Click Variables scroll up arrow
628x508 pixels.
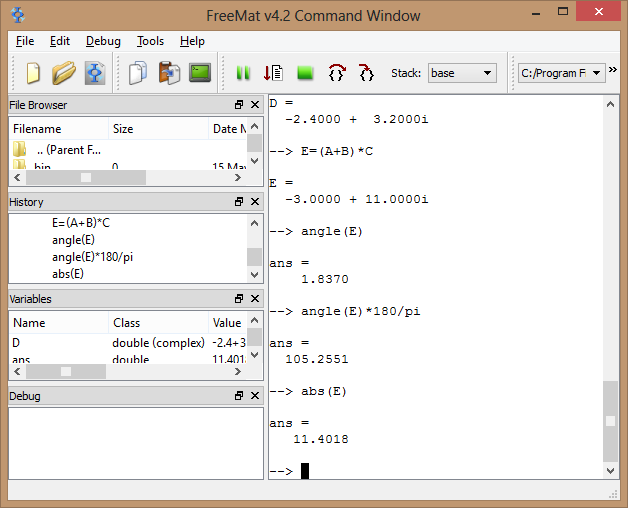click(x=254, y=320)
